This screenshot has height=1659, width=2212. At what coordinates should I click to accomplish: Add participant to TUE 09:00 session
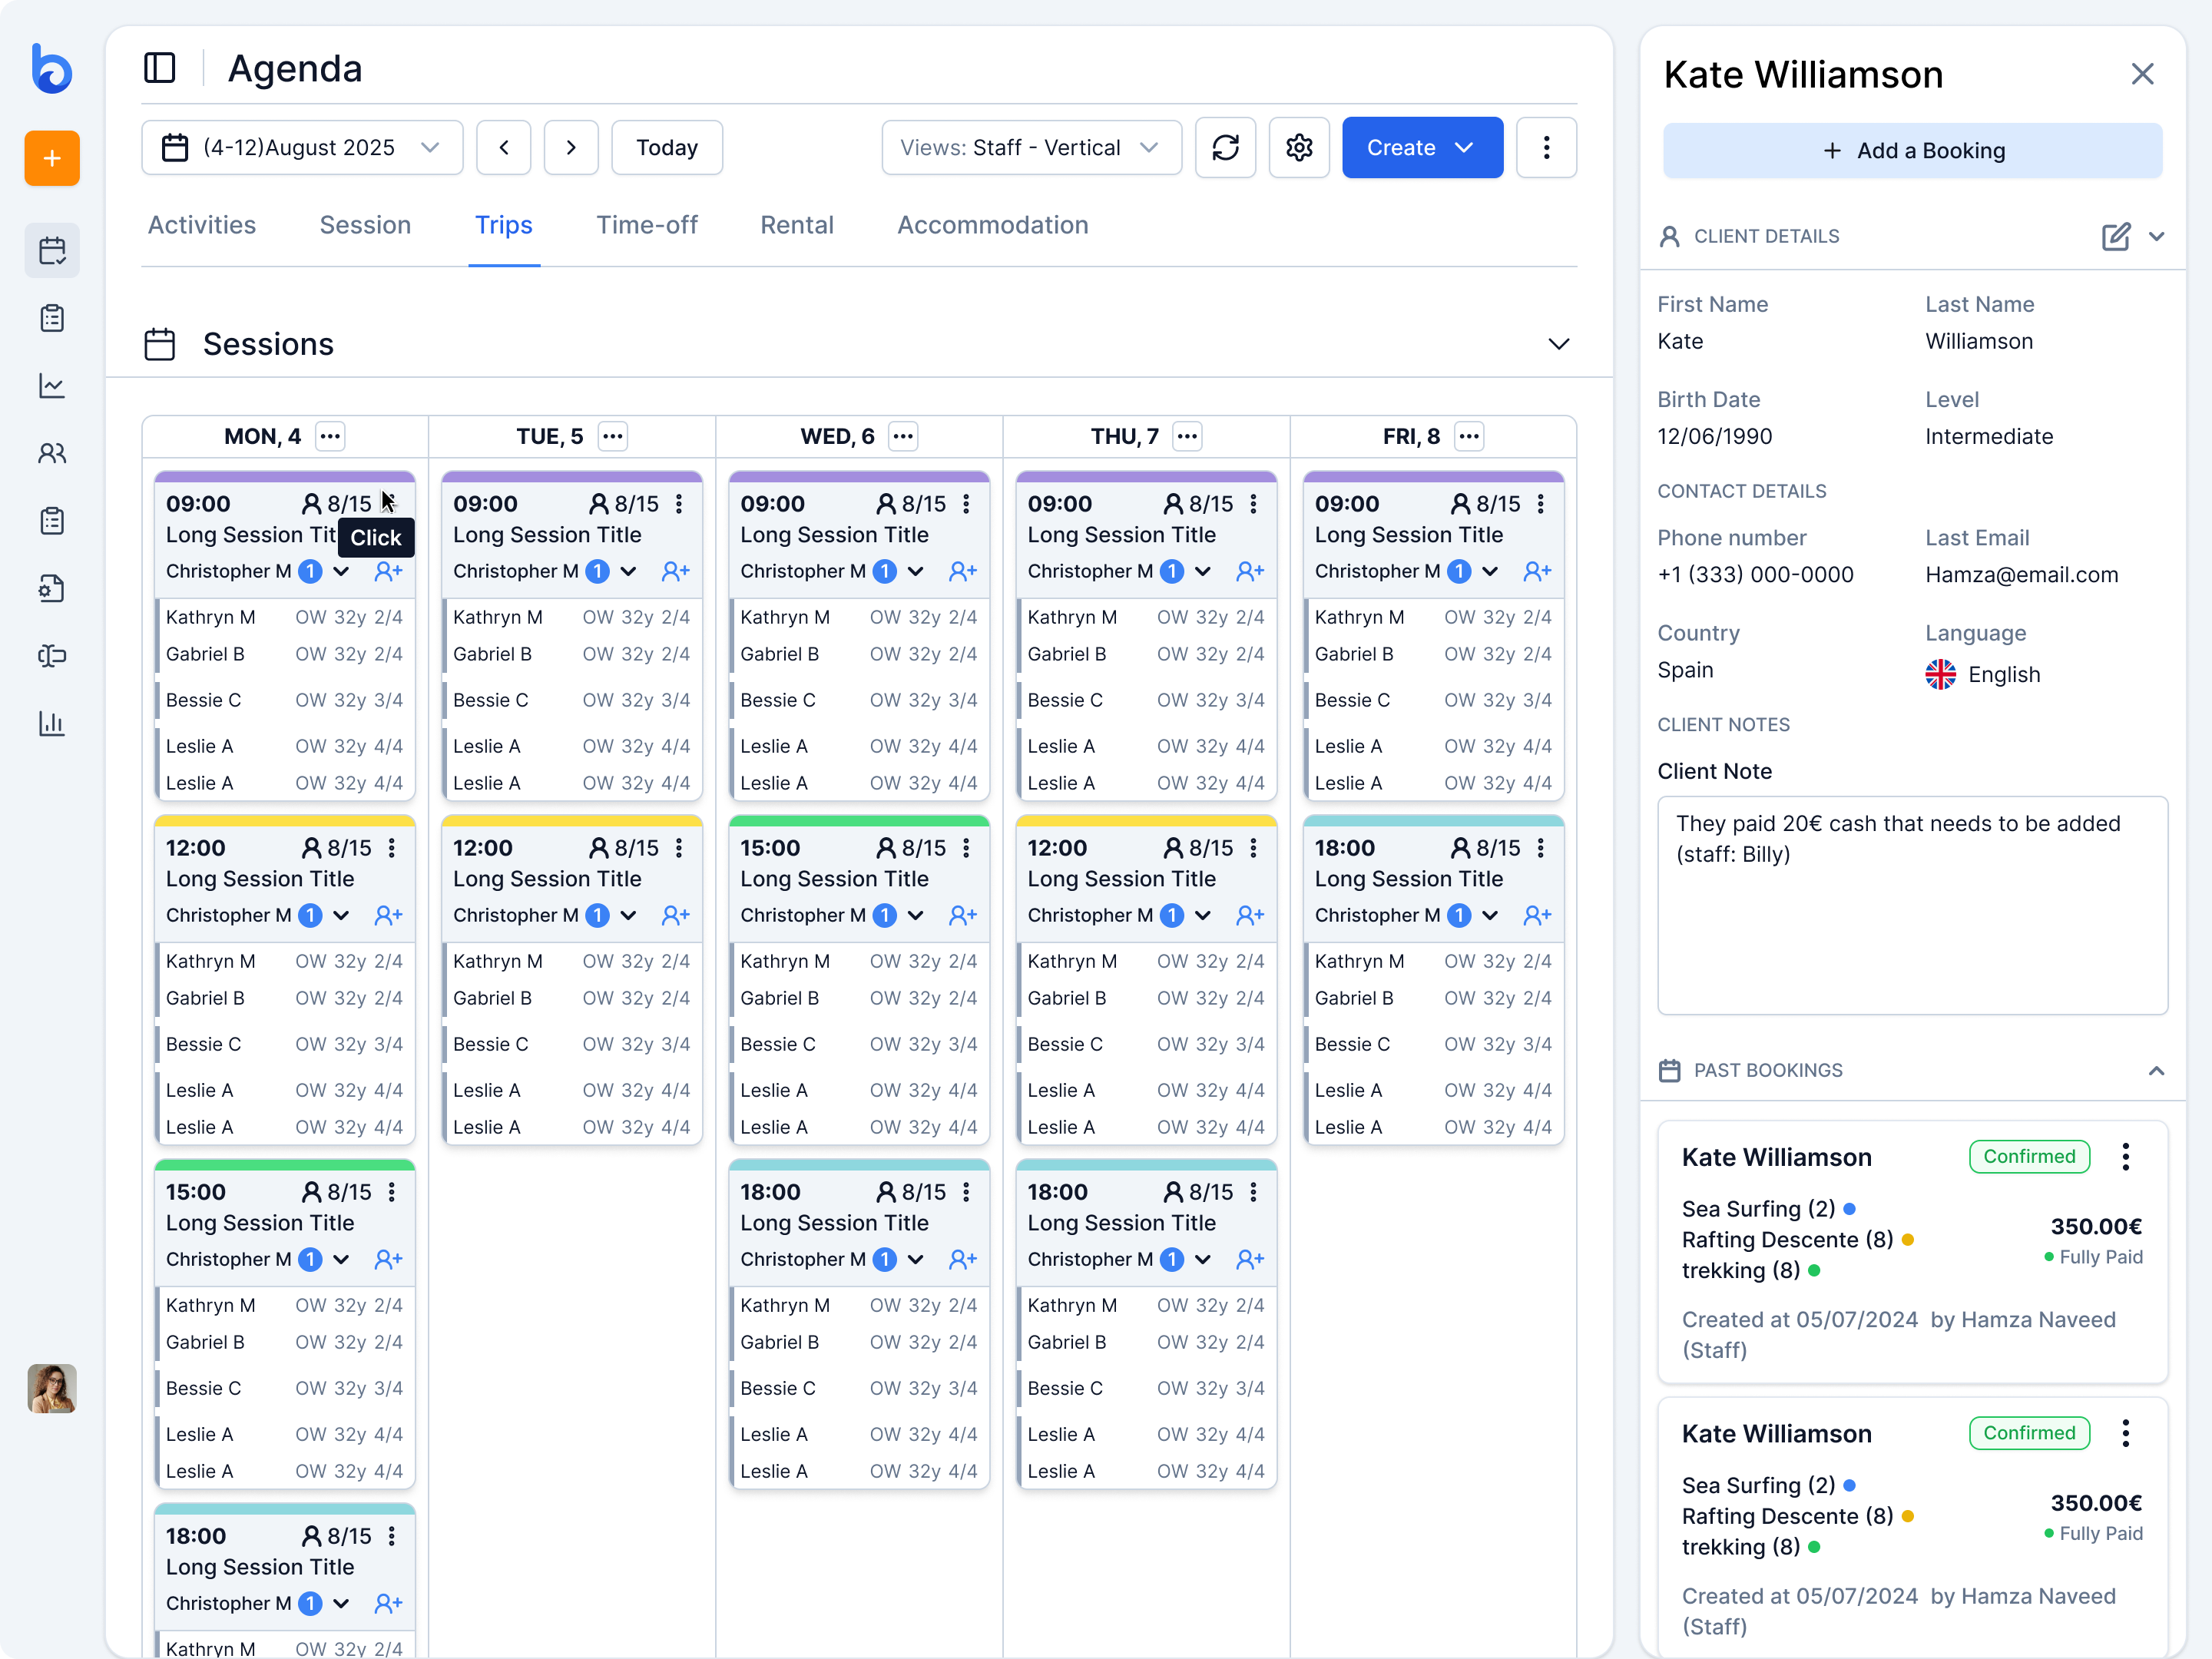point(676,571)
